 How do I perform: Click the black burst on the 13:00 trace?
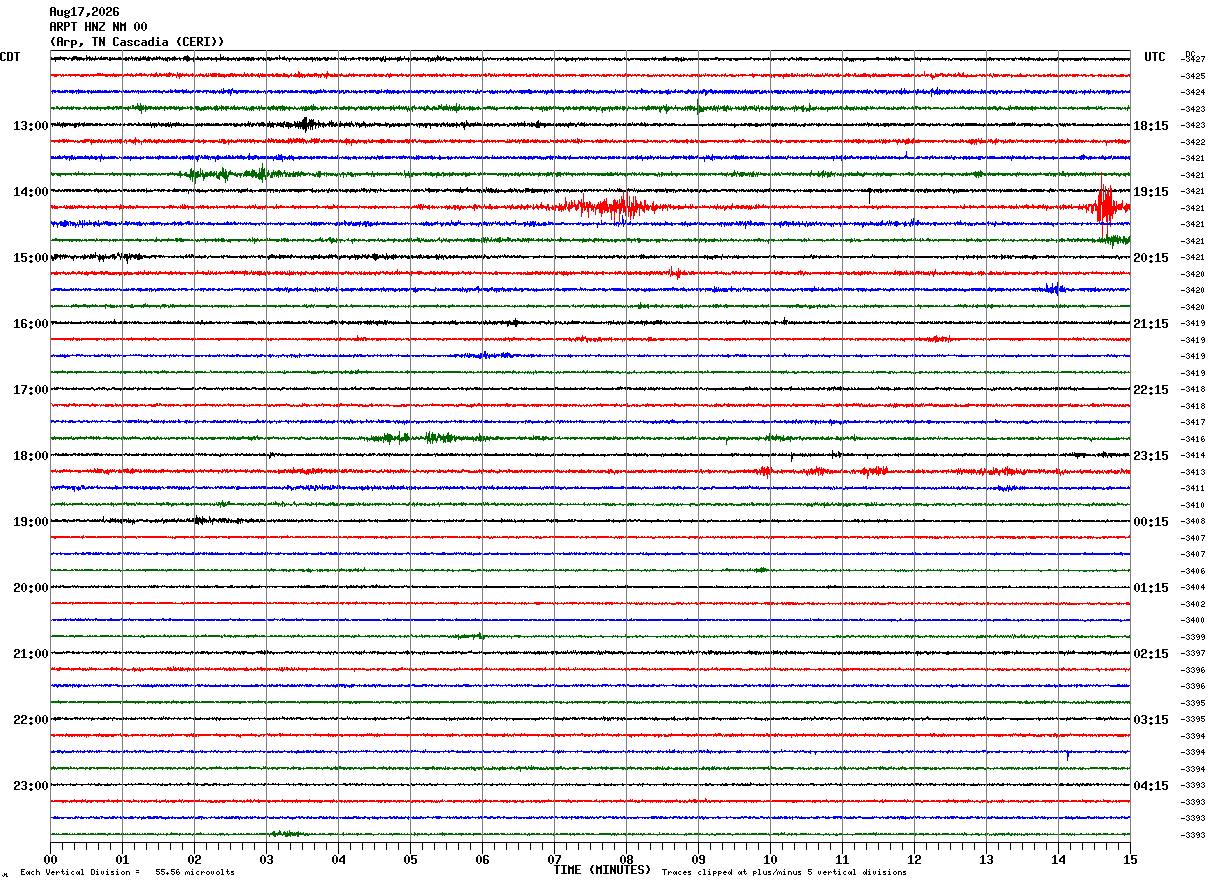point(304,124)
